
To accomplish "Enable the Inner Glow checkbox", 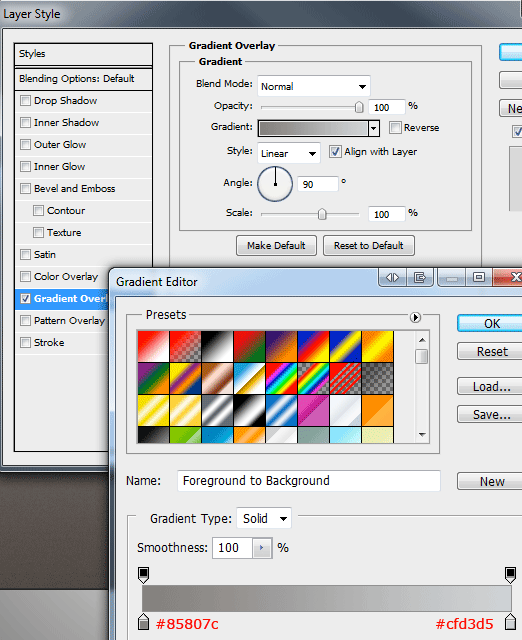I will 25,167.
